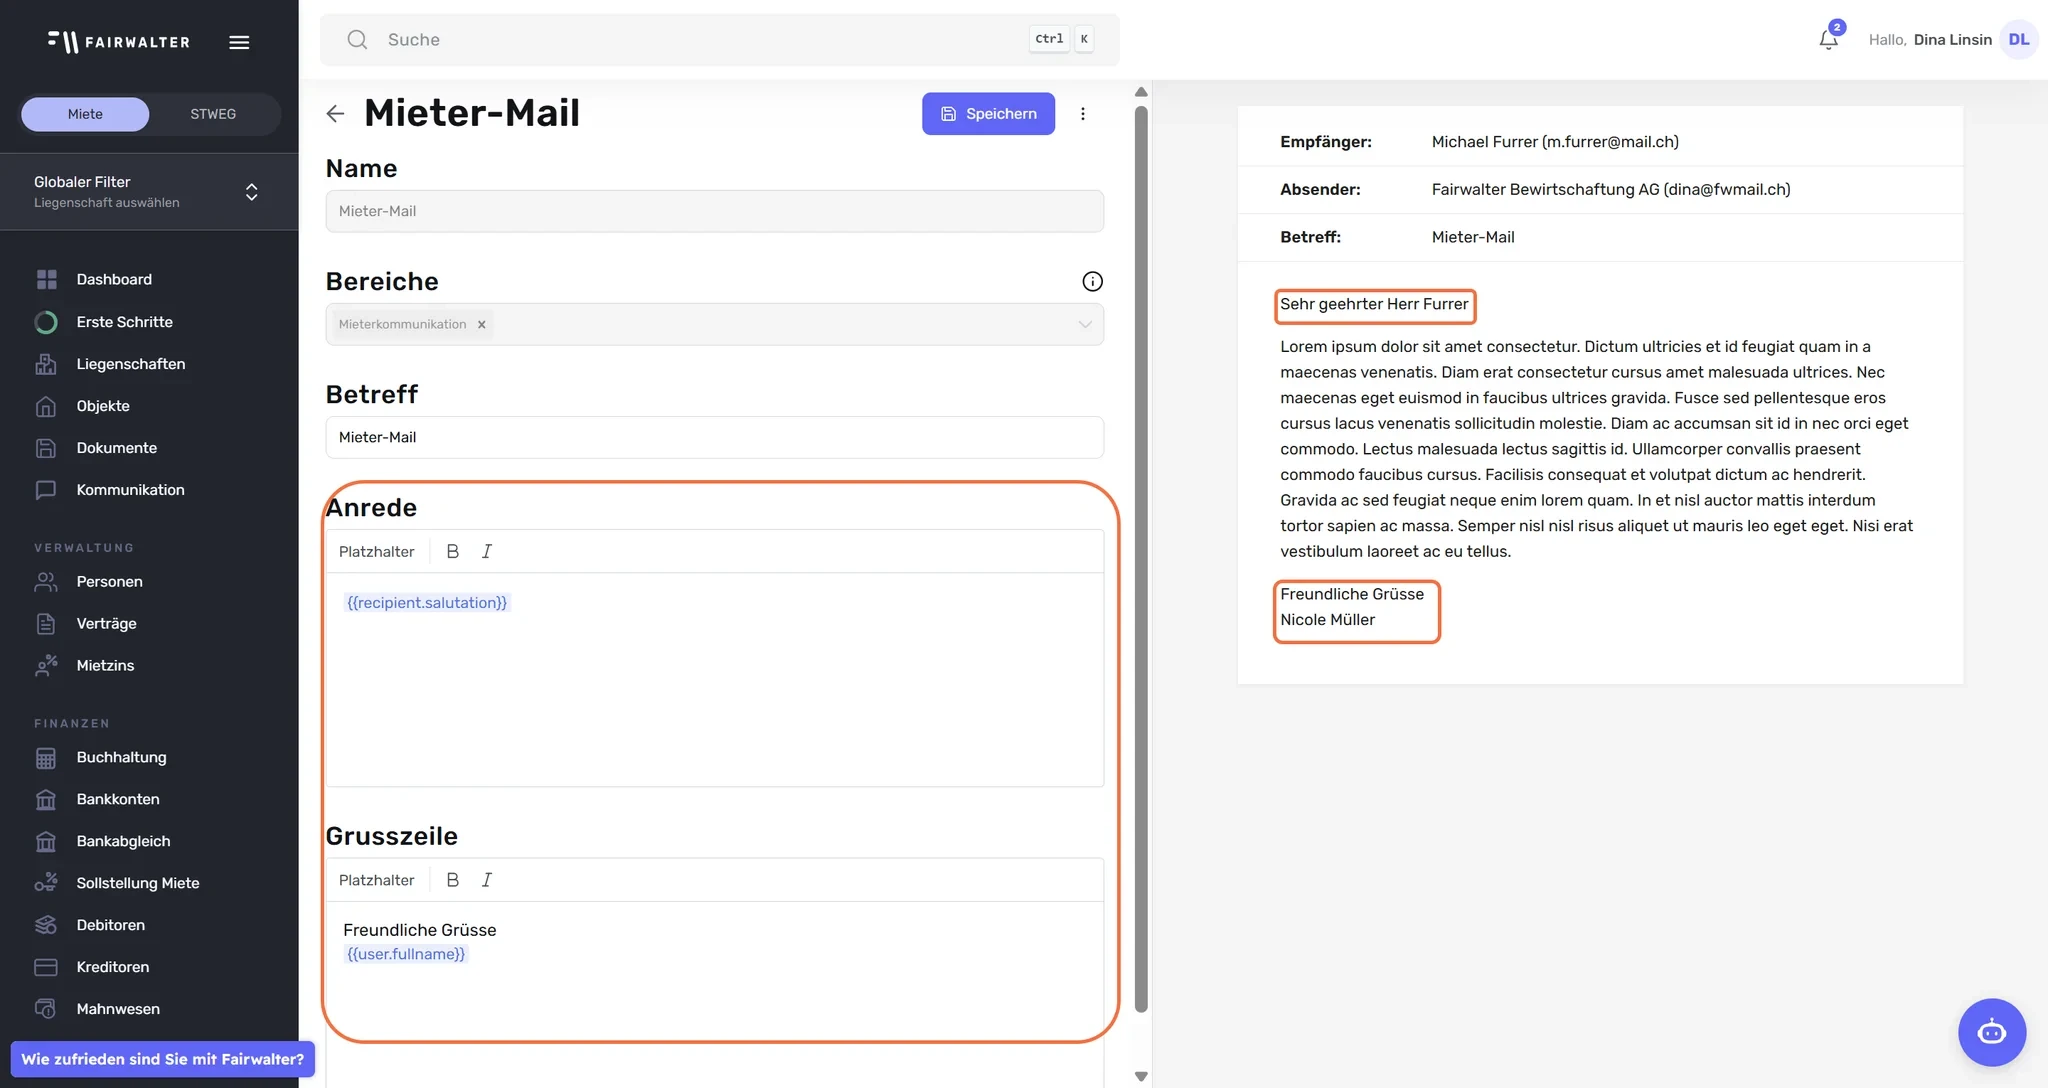Toggle italic in Grusszeile editor
Screen dimensions: 2048x1088
click(487, 881)
